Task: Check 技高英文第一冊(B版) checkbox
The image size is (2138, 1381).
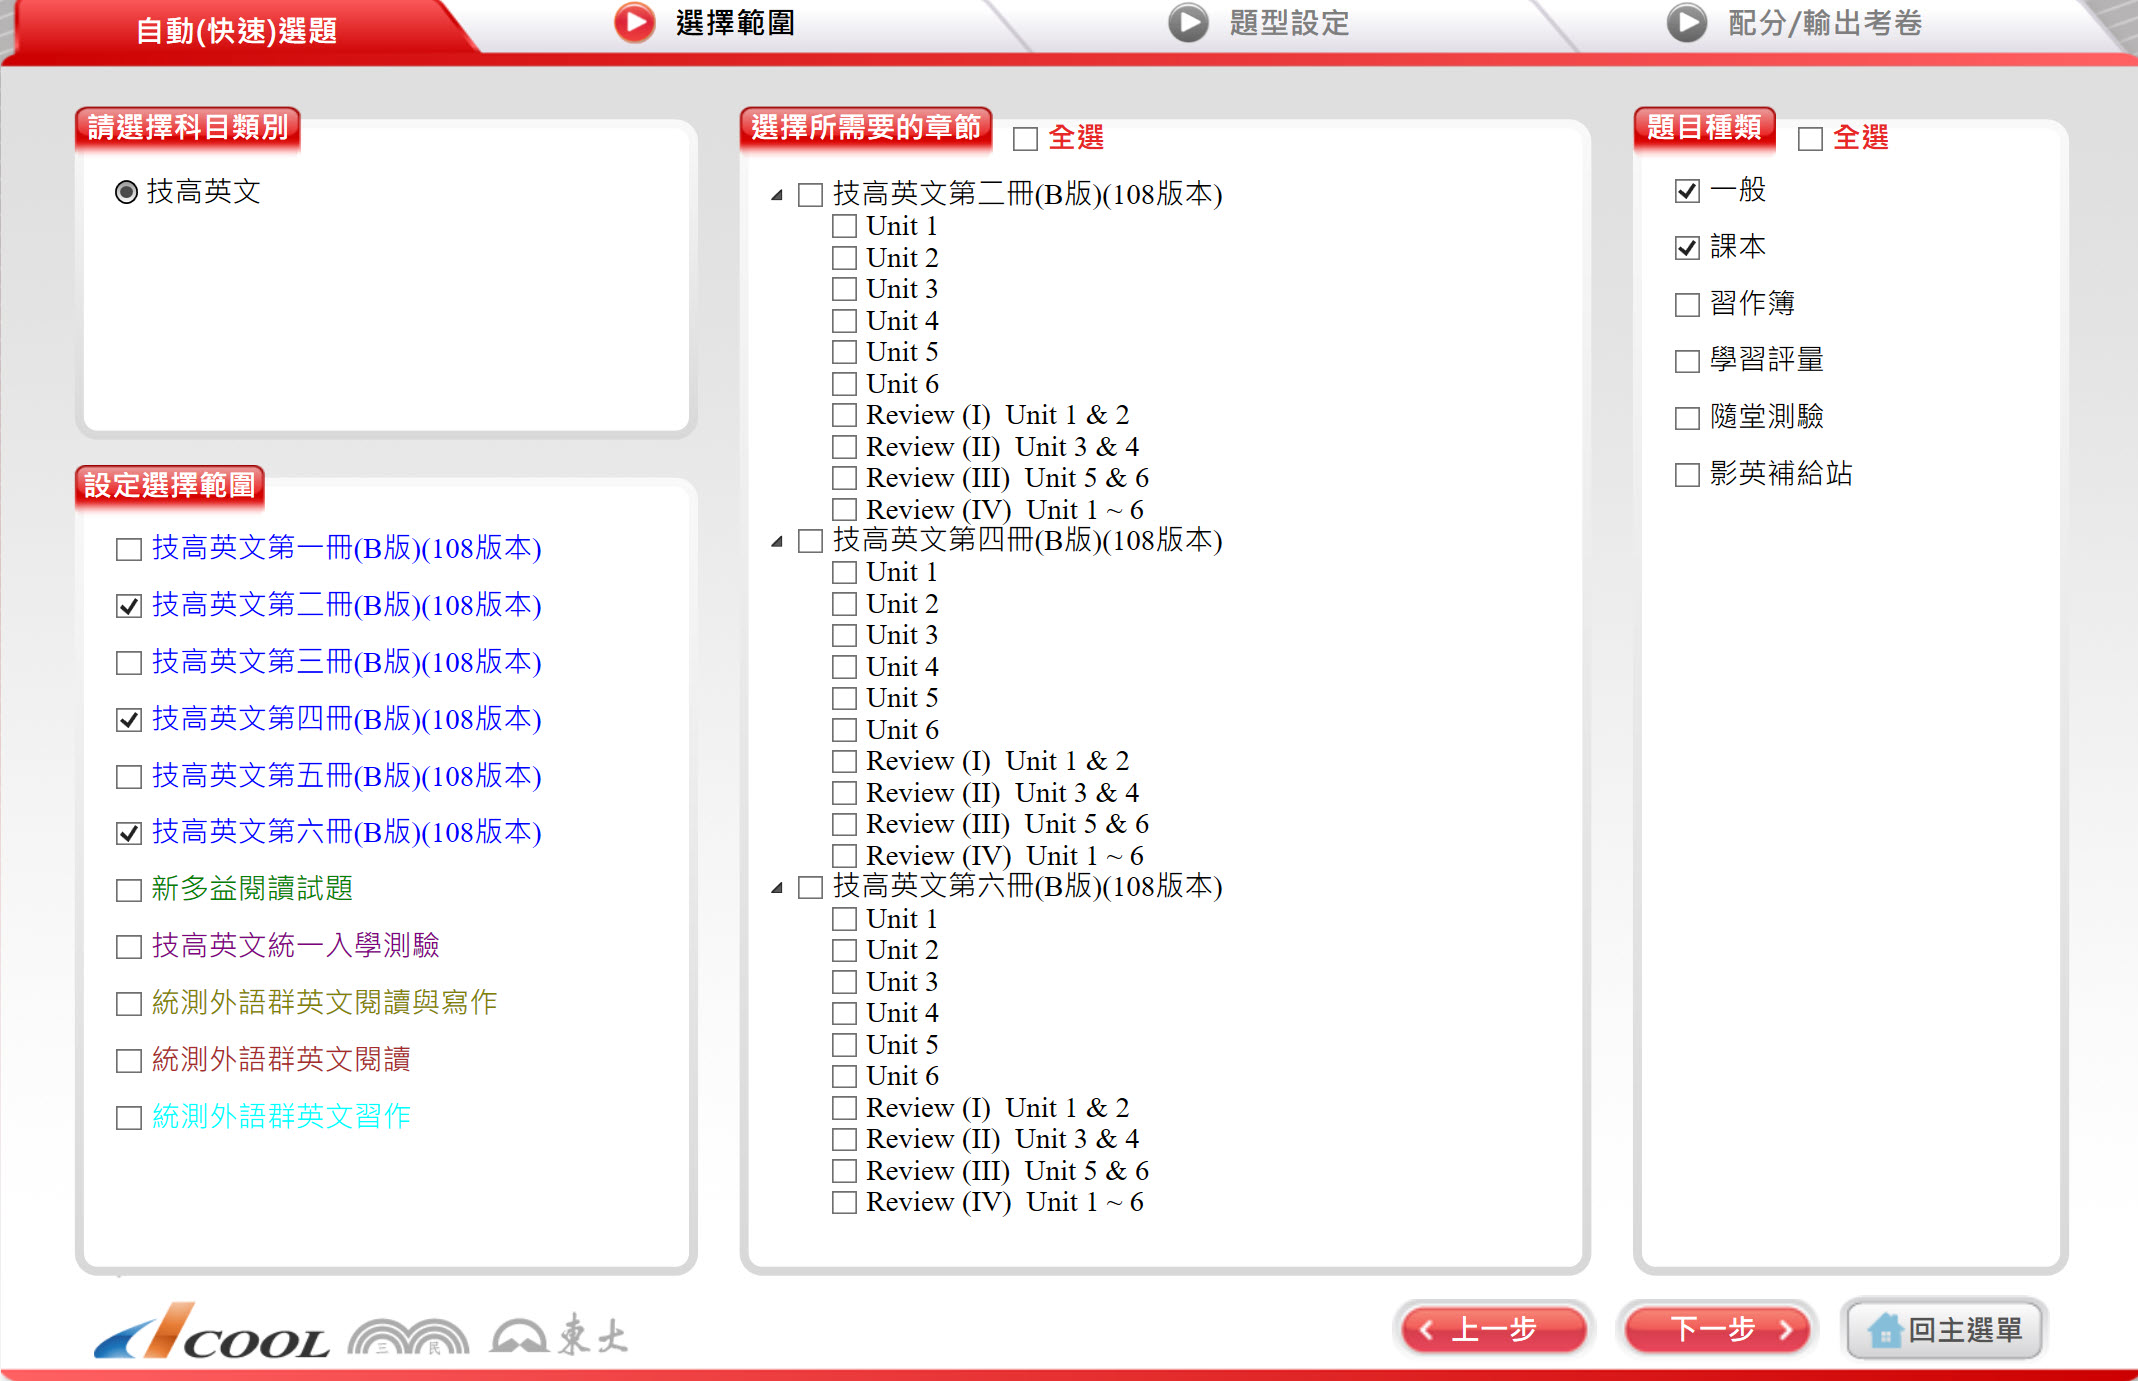Action: (x=129, y=549)
